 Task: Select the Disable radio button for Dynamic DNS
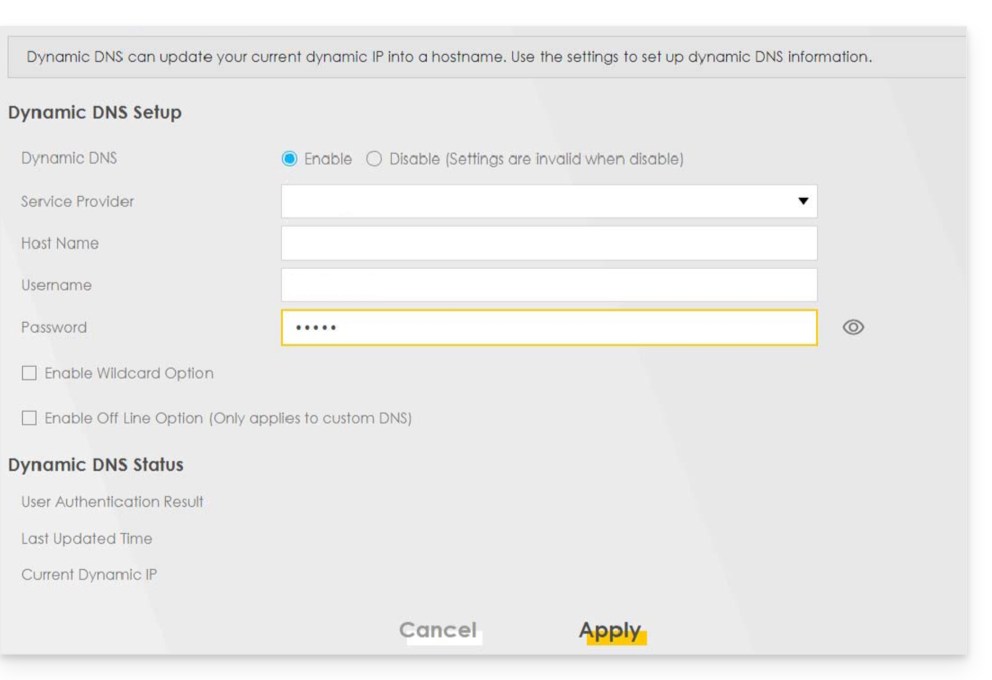374,159
